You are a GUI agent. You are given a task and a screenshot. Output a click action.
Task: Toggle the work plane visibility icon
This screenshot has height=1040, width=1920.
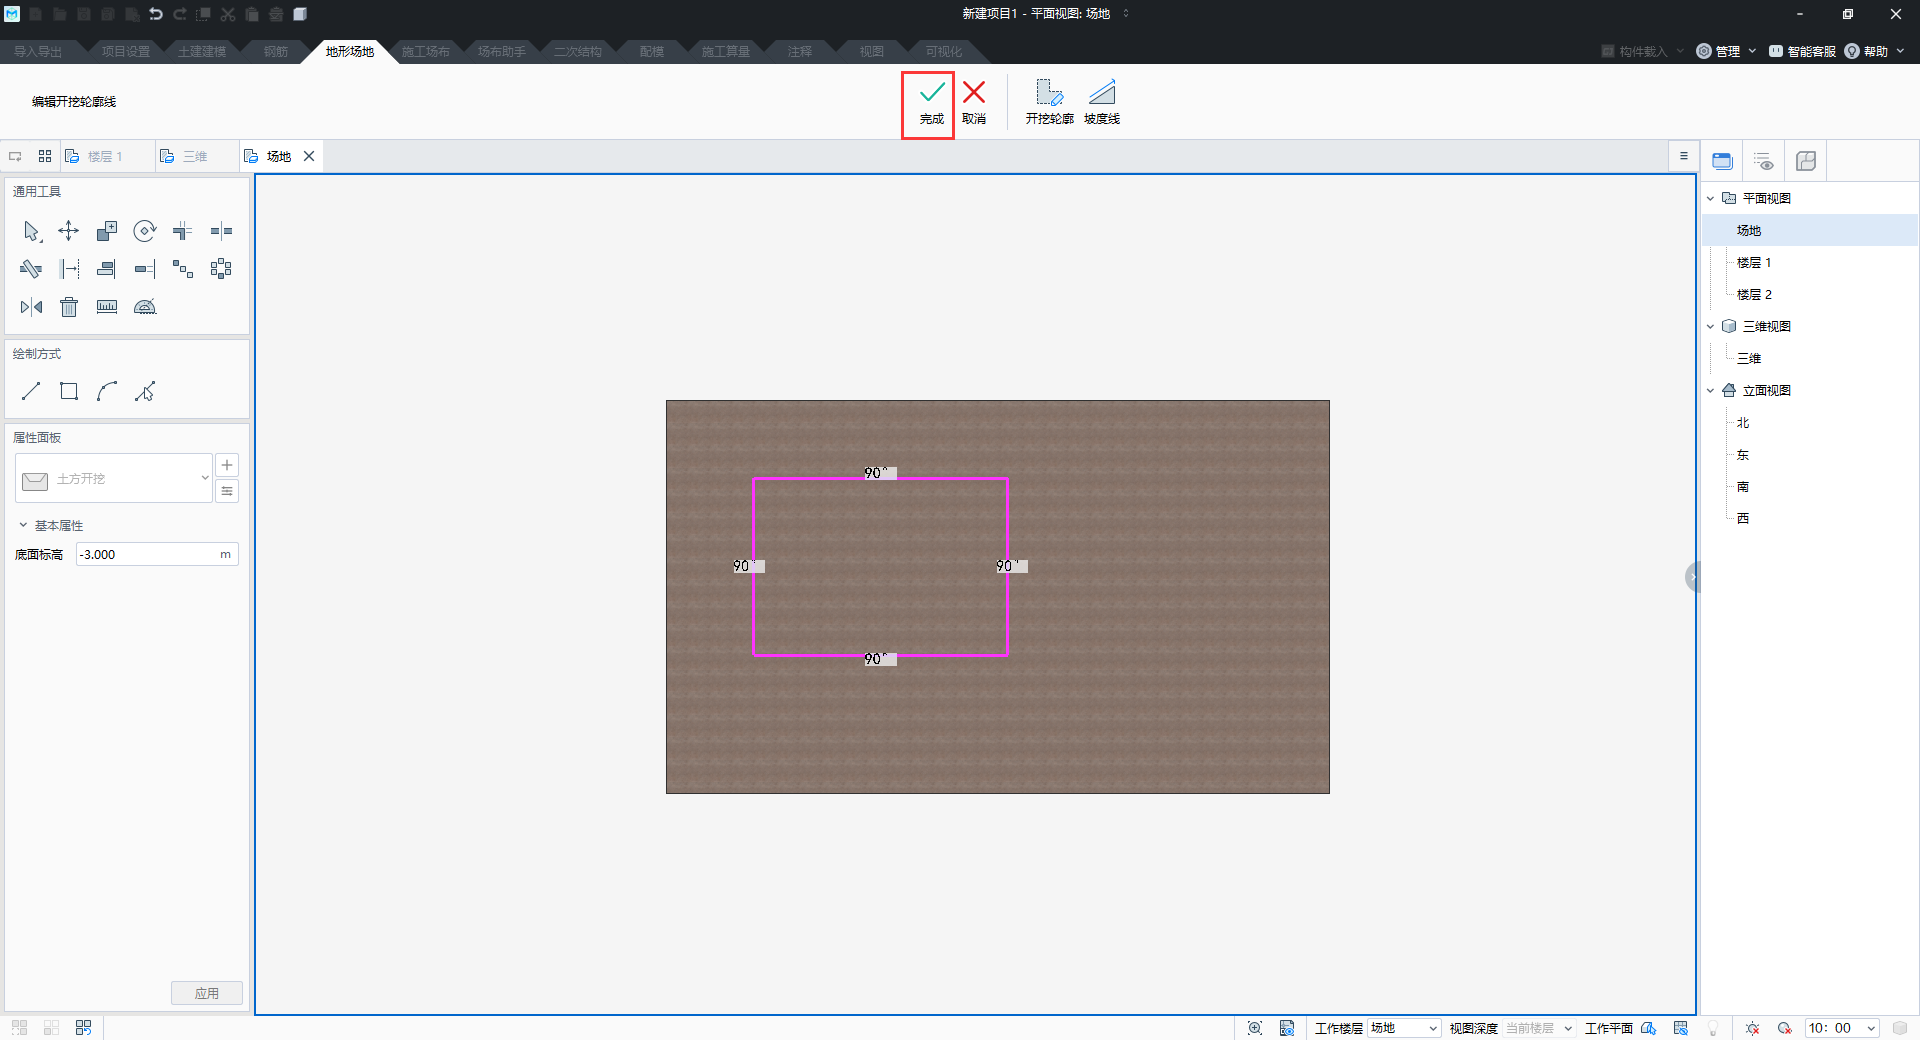(1681, 1028)
